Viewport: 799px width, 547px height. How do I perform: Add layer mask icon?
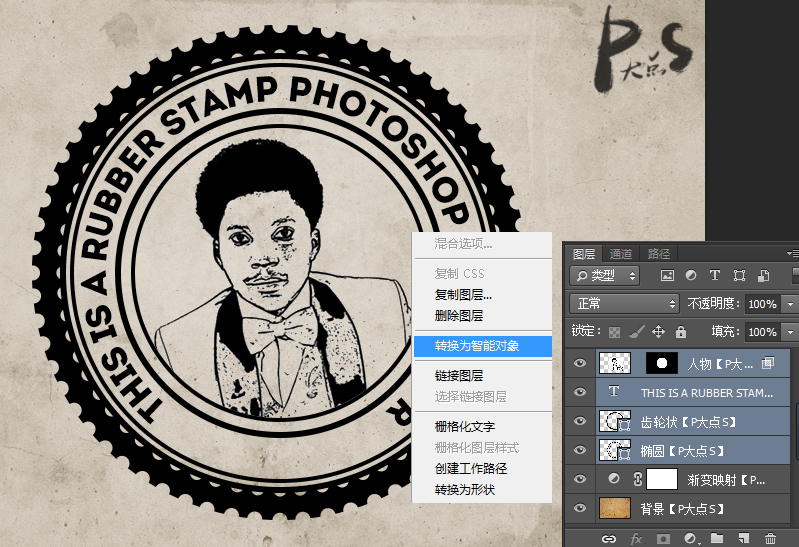tap(663, 538)
